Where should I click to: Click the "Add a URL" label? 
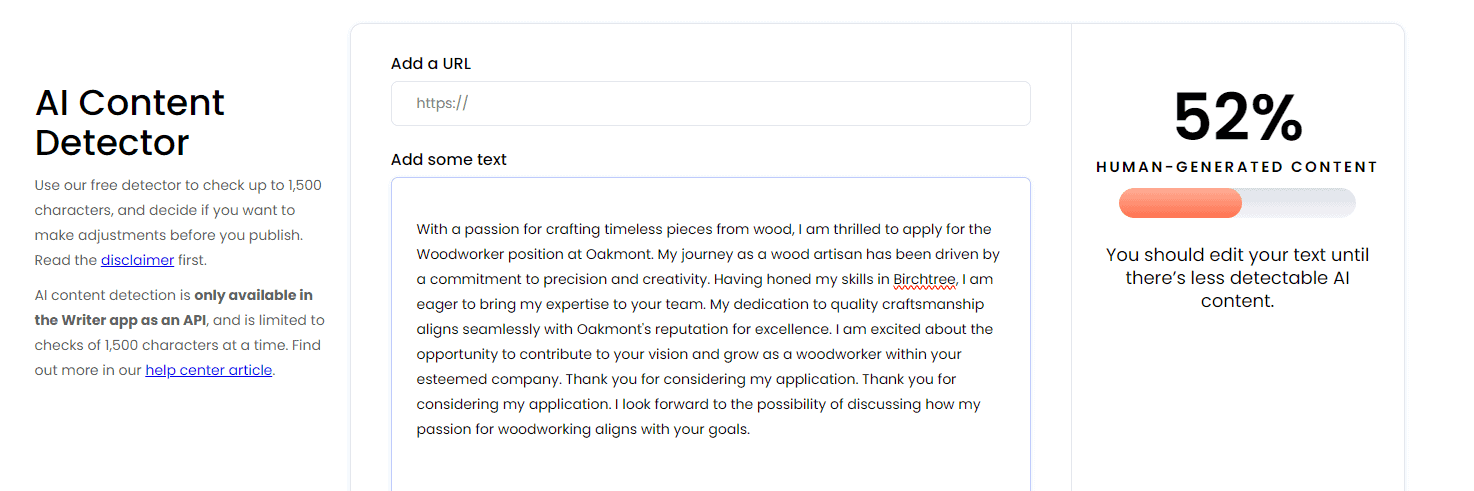431,64
